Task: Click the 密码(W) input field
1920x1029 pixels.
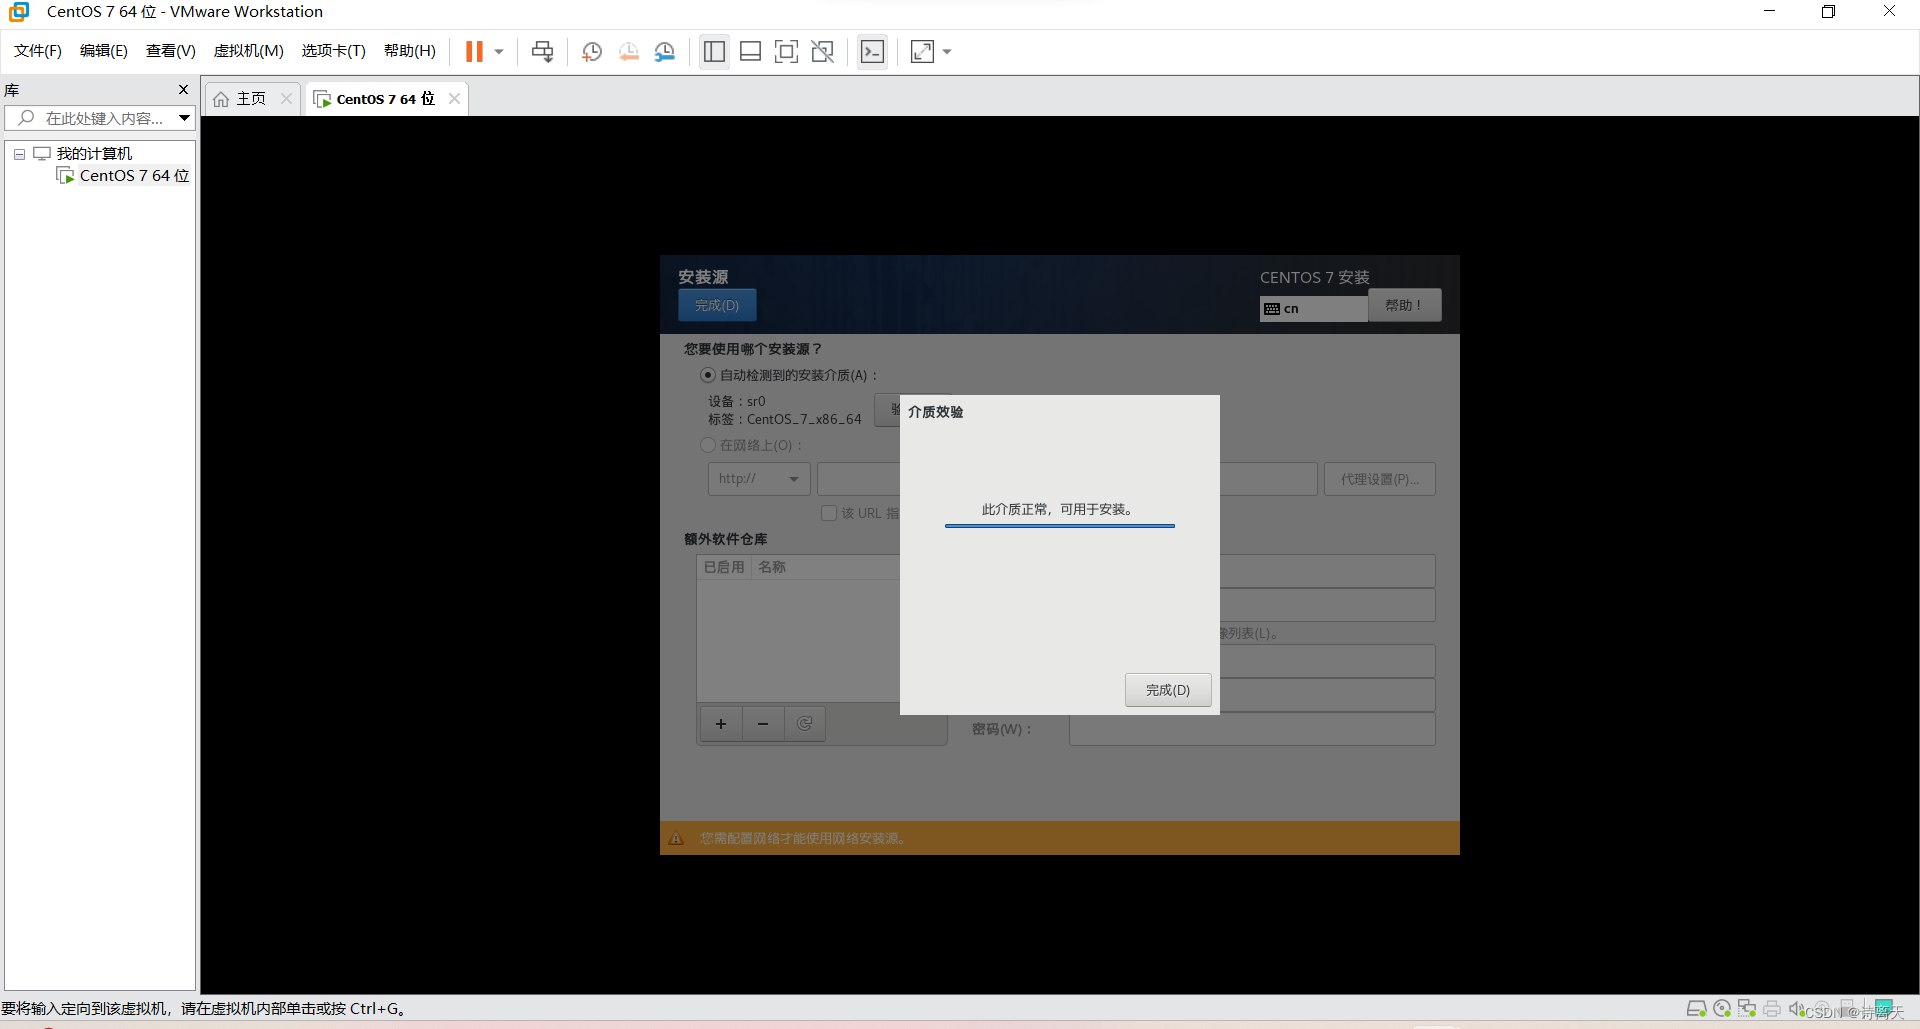Action: point(1252,729)
